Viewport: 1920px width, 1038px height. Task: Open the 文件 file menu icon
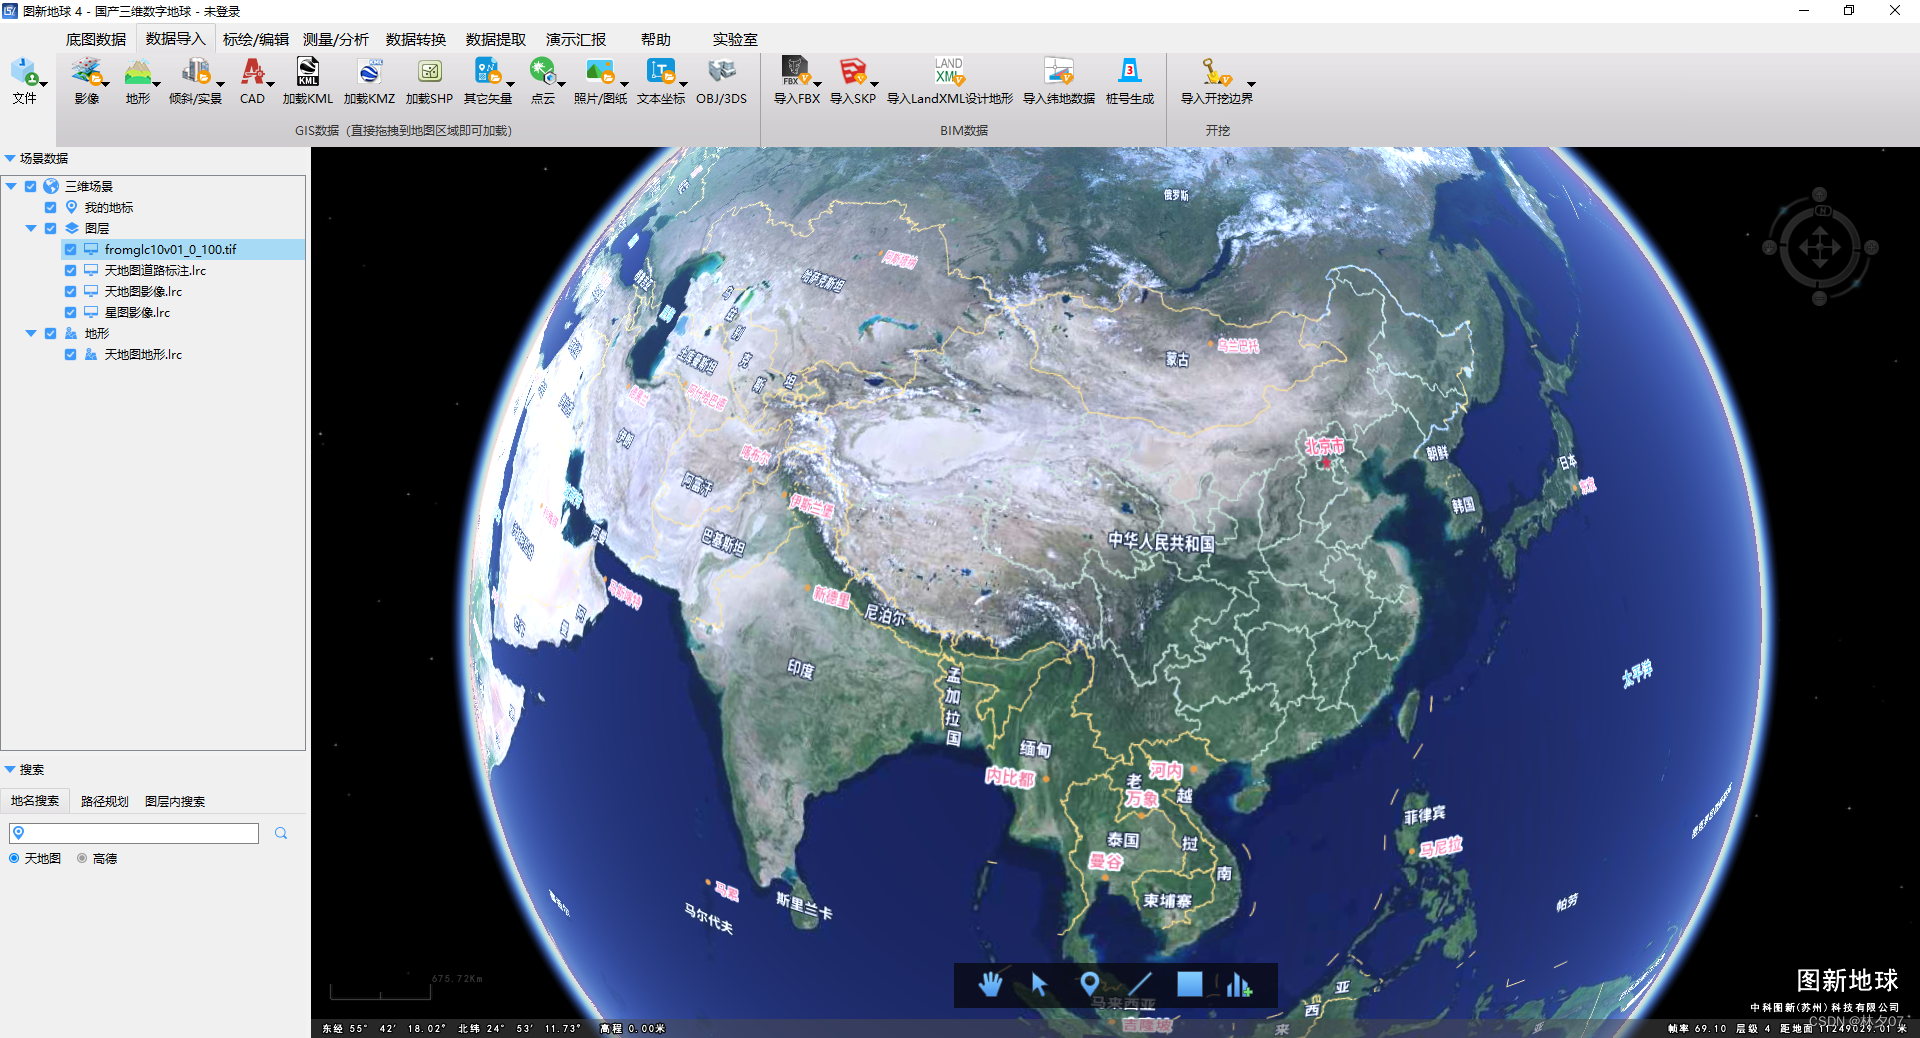point(24,73)
